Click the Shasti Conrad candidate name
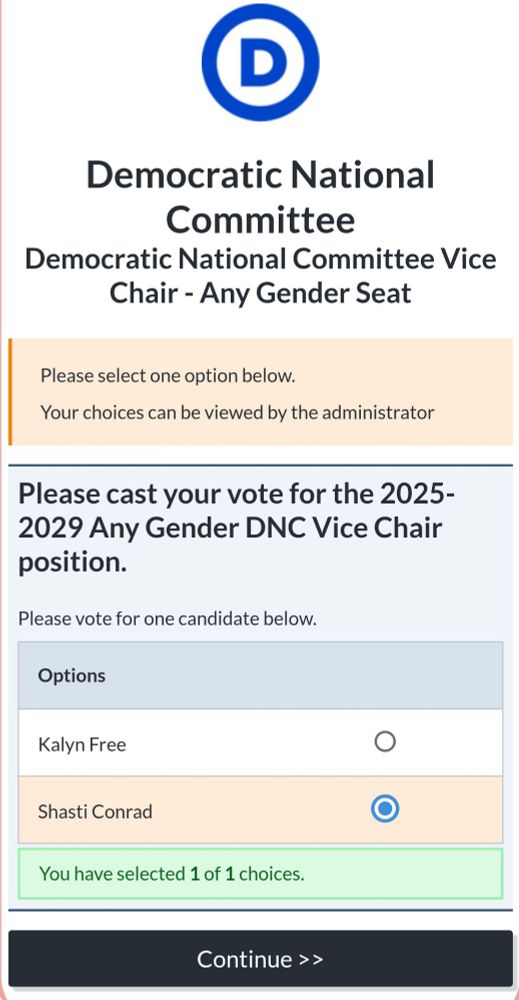This screenshot has width=519, height=1000. pos(95,811)
